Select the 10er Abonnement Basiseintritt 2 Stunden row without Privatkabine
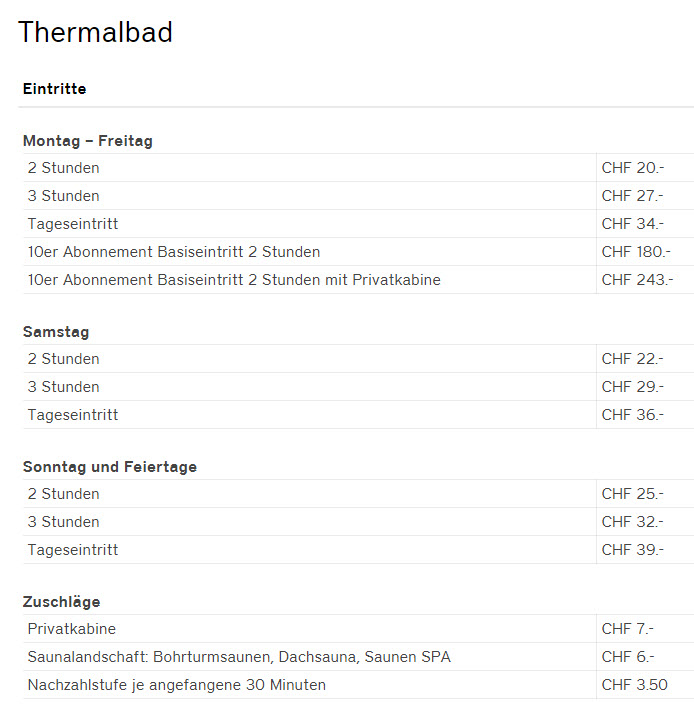Viewport: 694px width, 711px height. tap(174, 252)
